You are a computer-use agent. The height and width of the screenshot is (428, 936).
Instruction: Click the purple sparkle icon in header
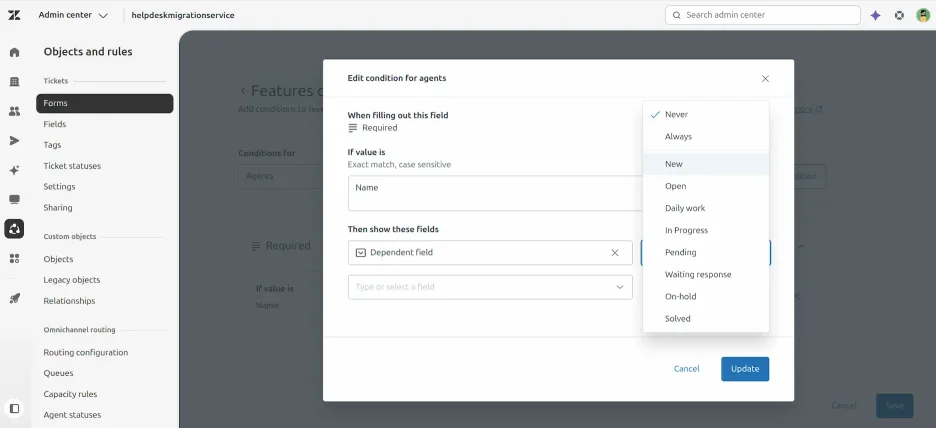tap(875, 16)
